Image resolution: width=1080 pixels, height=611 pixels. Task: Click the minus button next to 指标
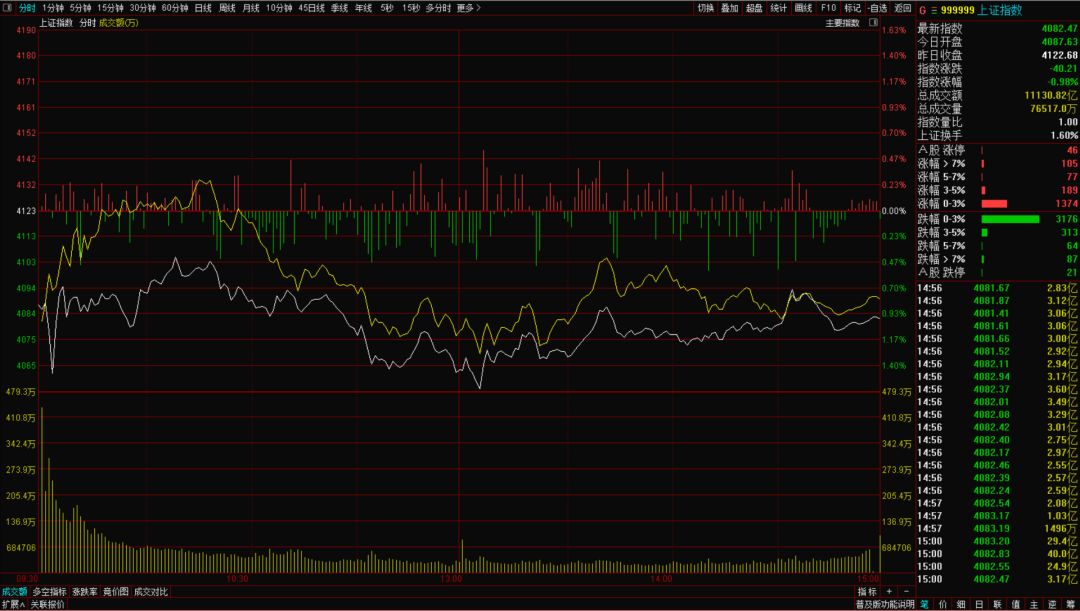point(904,592)
